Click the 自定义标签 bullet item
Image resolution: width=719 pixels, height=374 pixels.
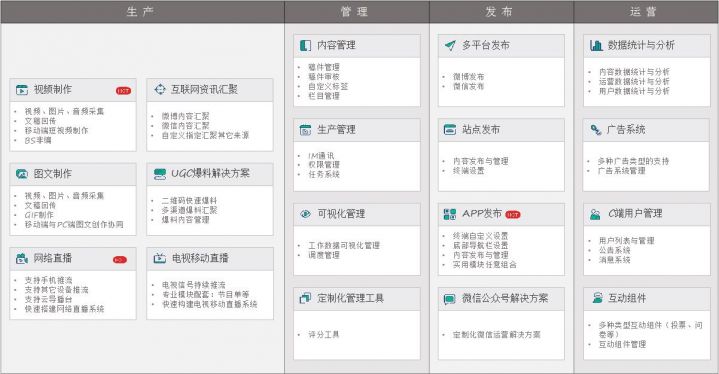(328, 86)
